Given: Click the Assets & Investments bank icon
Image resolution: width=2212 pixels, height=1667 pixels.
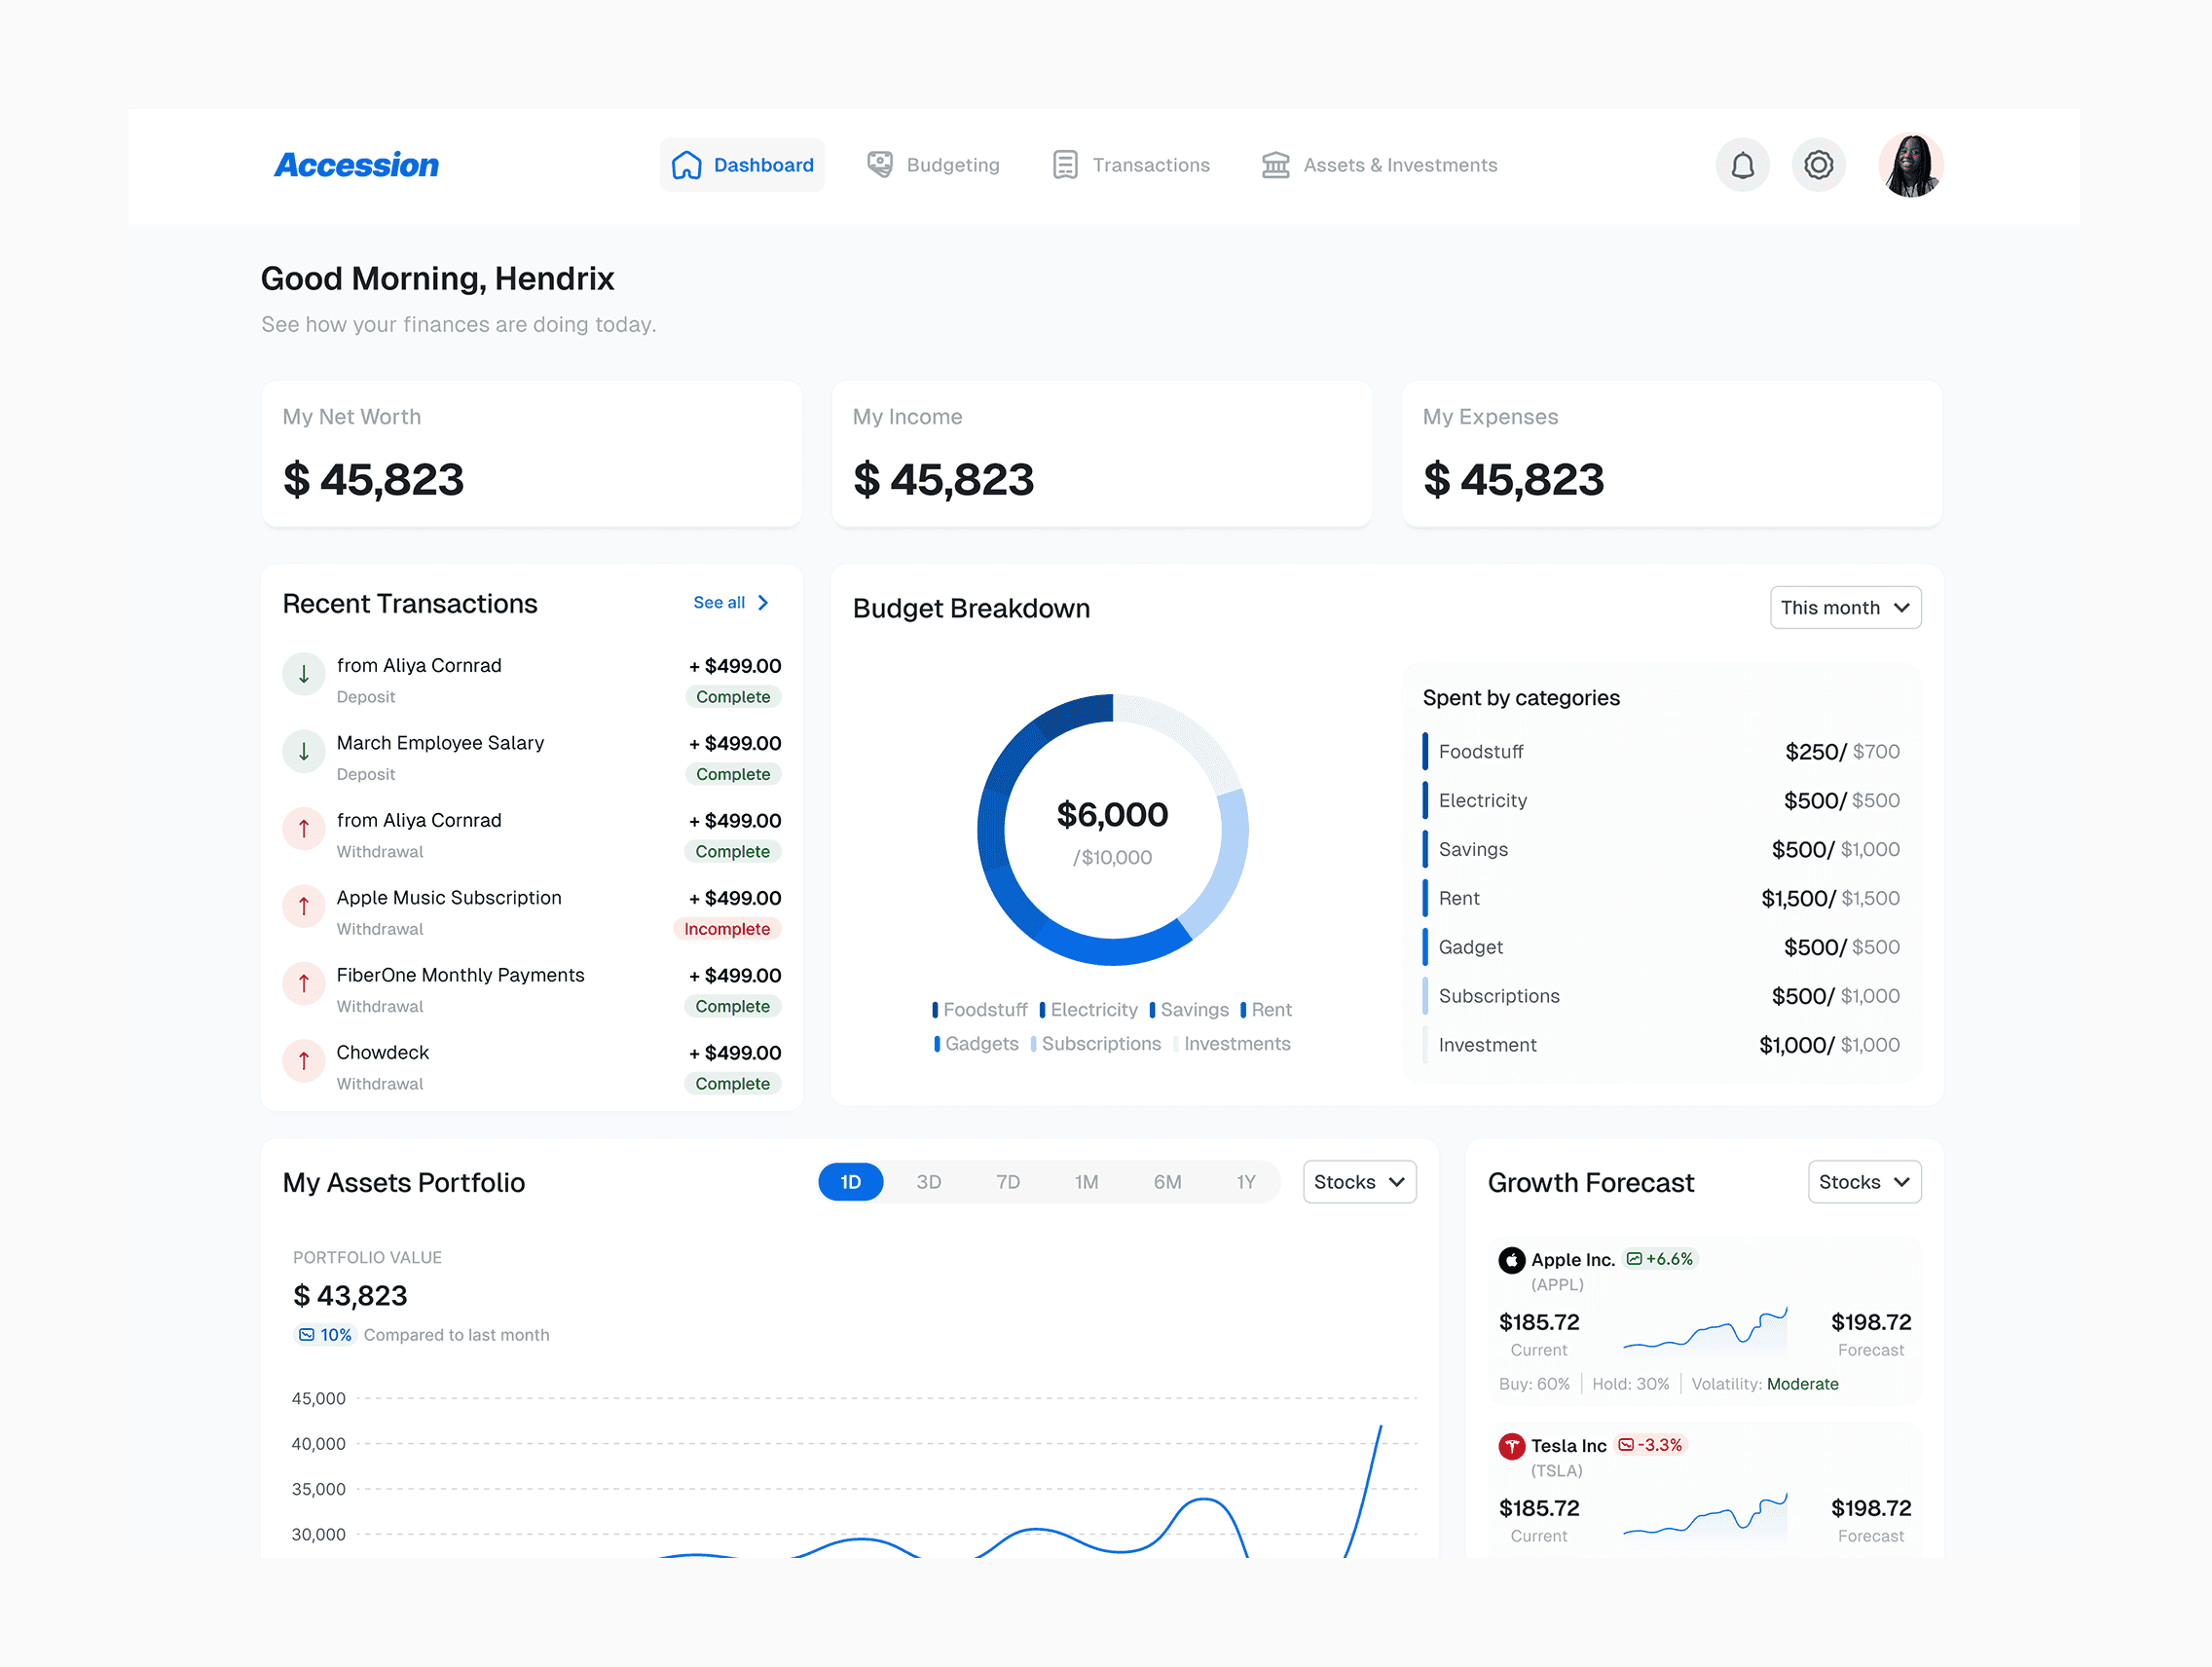Looking at the screenshot, I should point(1275,165).
